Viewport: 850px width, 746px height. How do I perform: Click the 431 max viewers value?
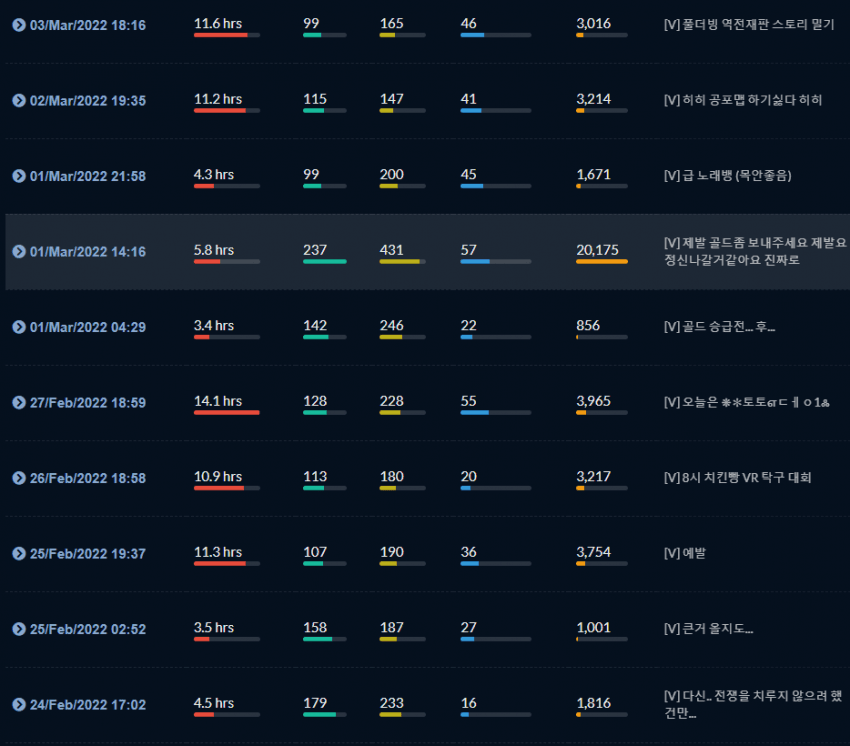[391, 250]
